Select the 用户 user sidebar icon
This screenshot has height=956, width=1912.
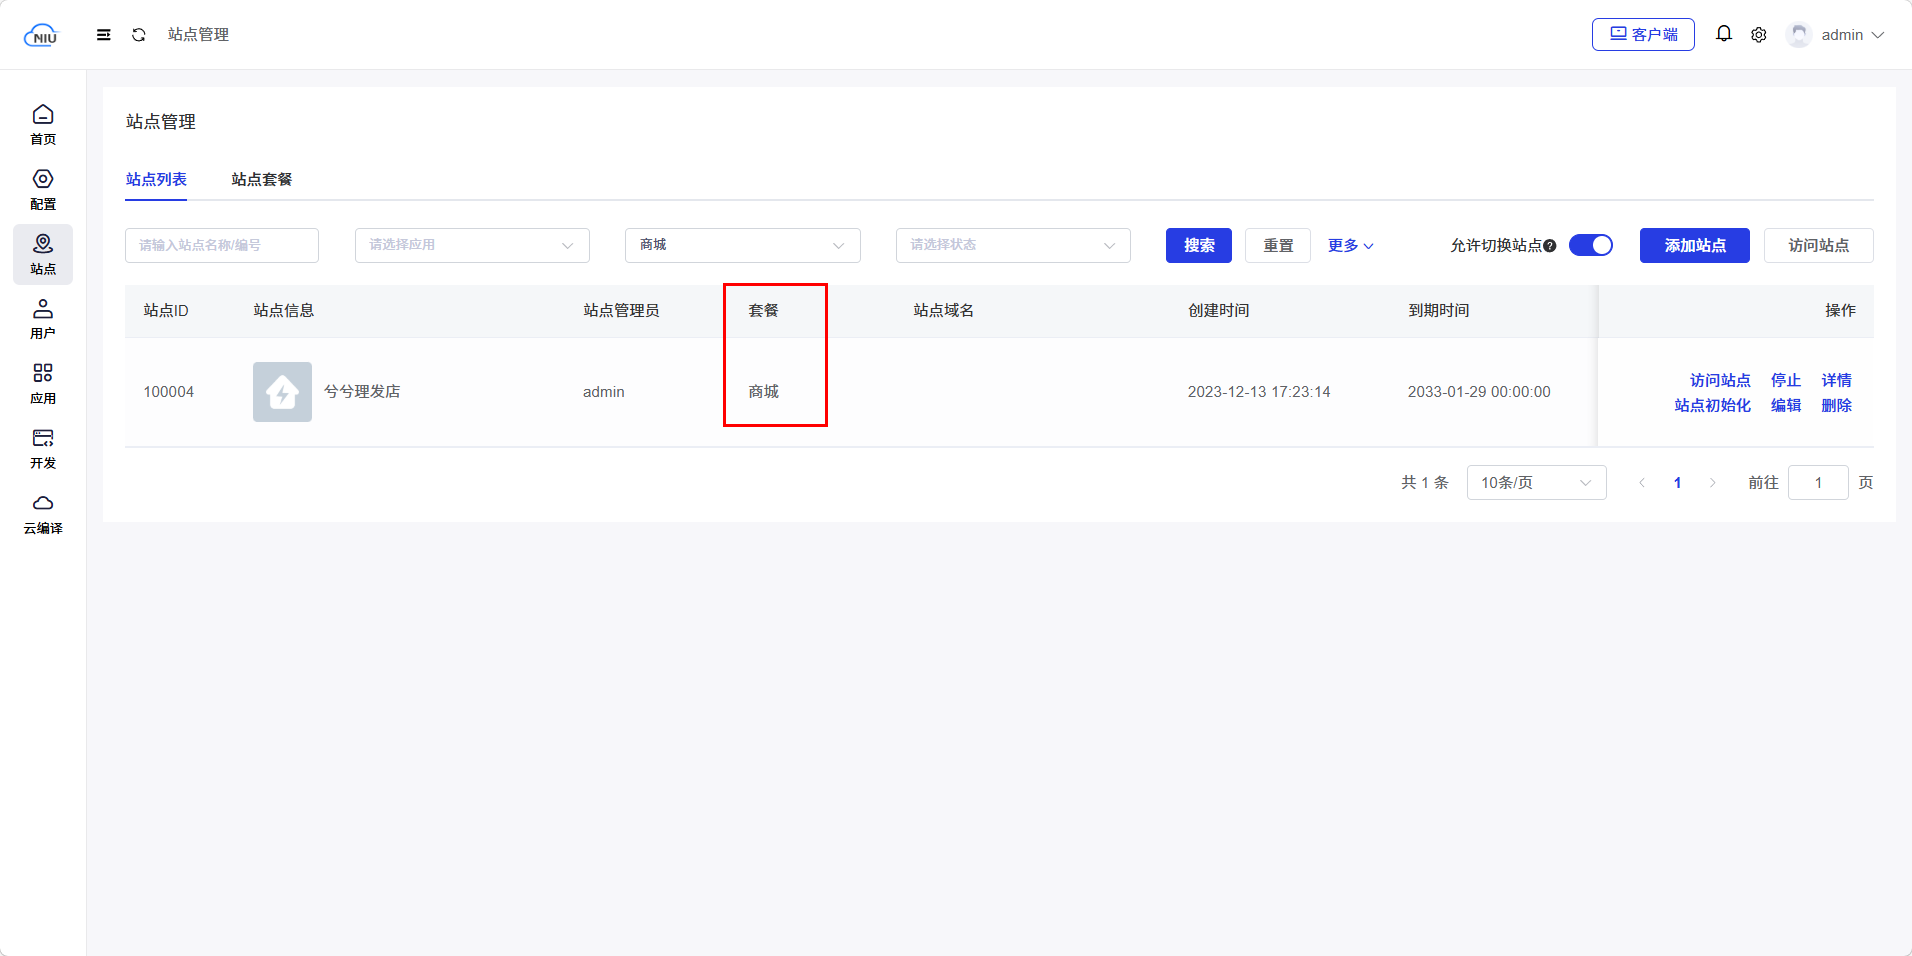coord(43,318)
